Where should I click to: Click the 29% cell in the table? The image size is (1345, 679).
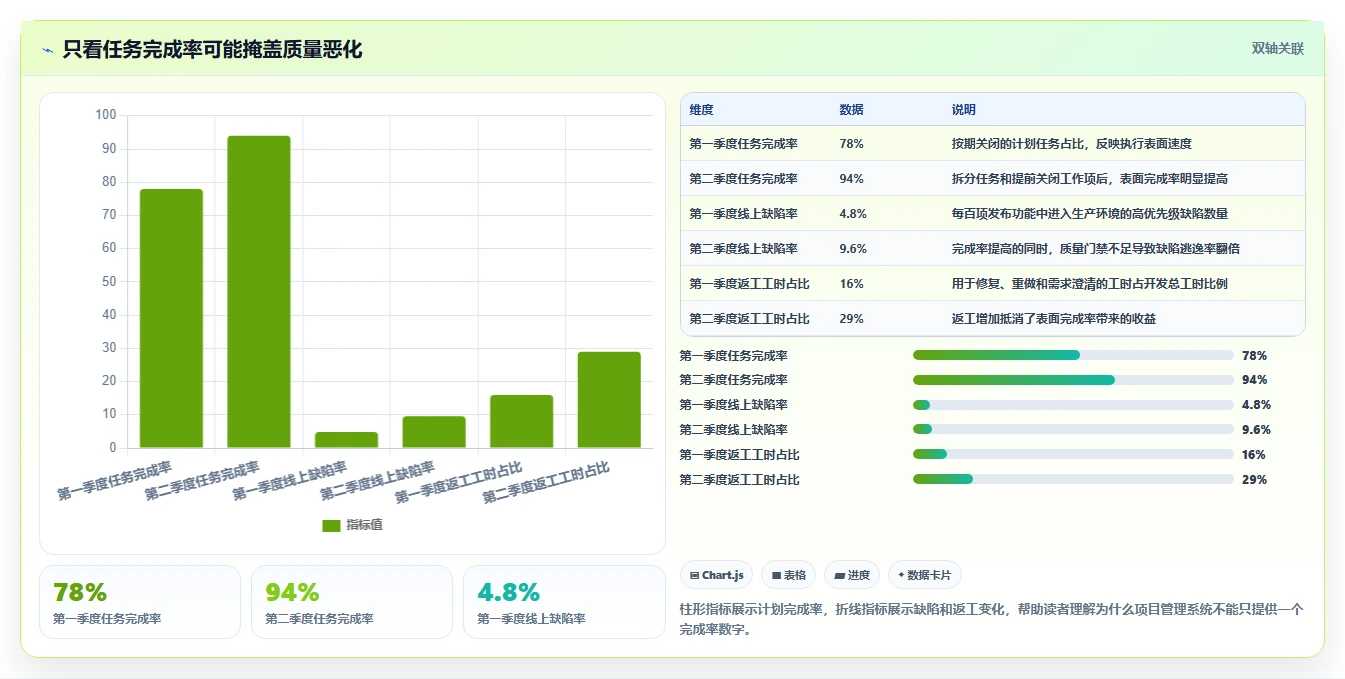[852, 319]
